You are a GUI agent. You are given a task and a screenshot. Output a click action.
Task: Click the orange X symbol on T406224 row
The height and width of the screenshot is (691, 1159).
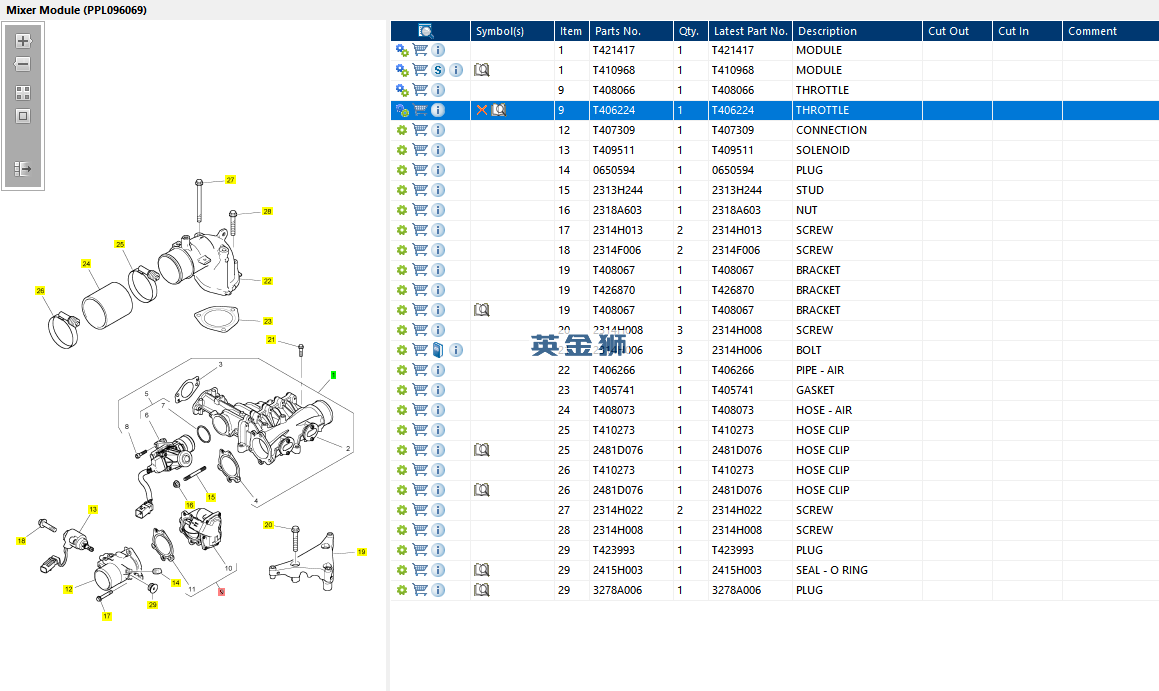click(x=482, y=110)
